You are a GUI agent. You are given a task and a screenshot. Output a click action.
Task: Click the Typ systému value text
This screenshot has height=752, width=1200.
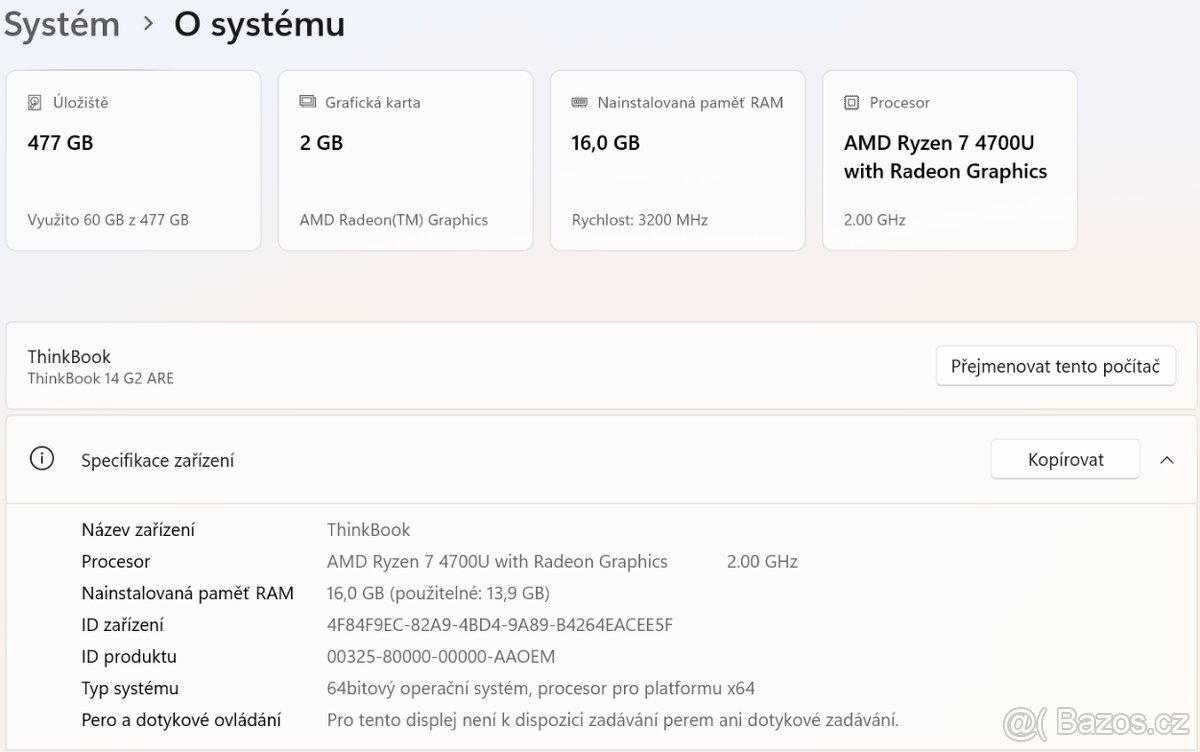pos(540,688)
